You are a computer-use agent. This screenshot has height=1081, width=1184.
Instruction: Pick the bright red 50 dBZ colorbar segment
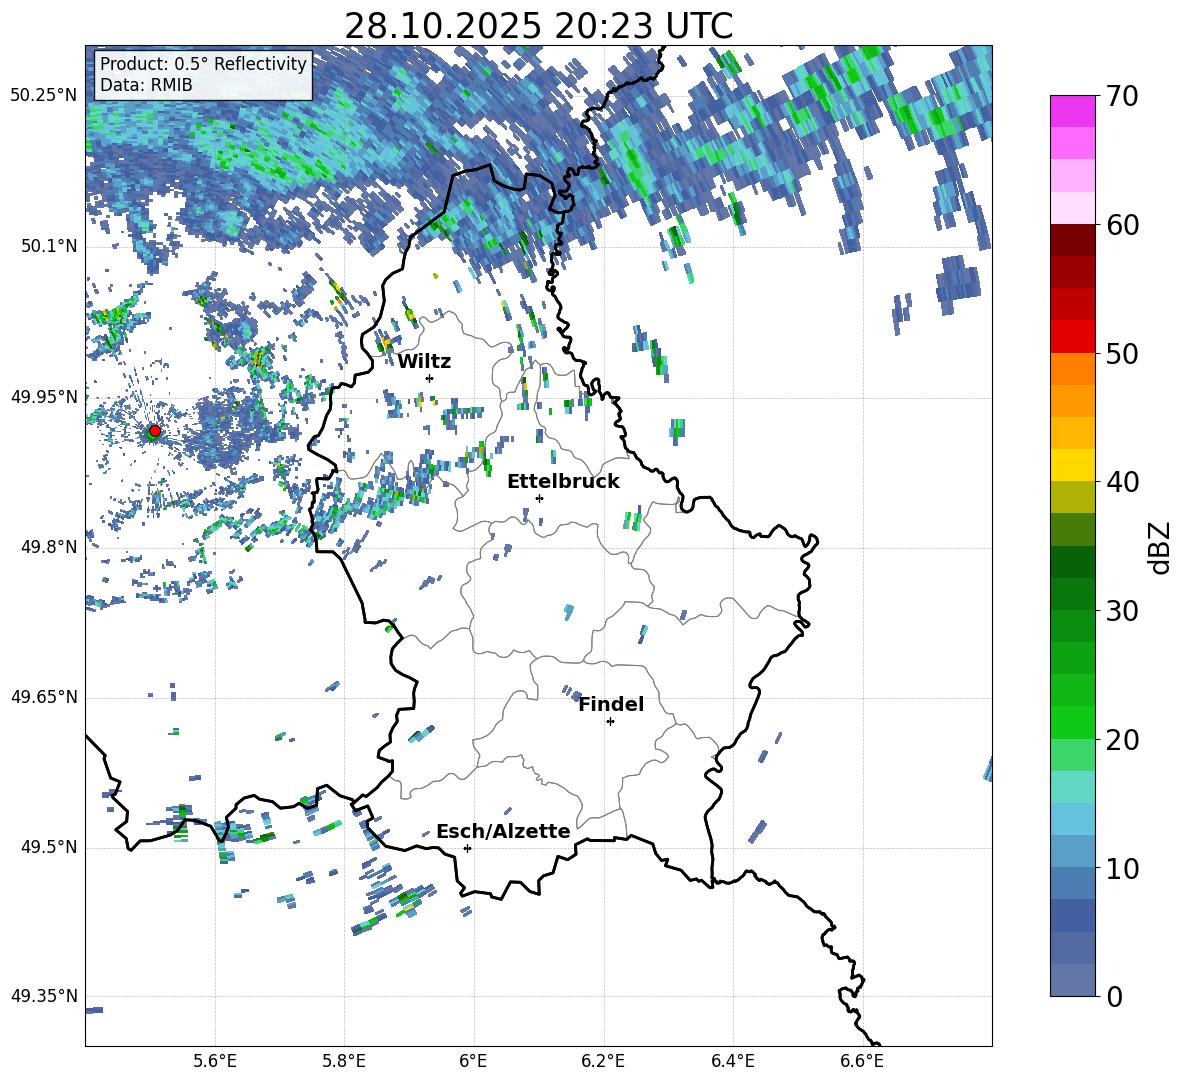tap(1072, 337)
